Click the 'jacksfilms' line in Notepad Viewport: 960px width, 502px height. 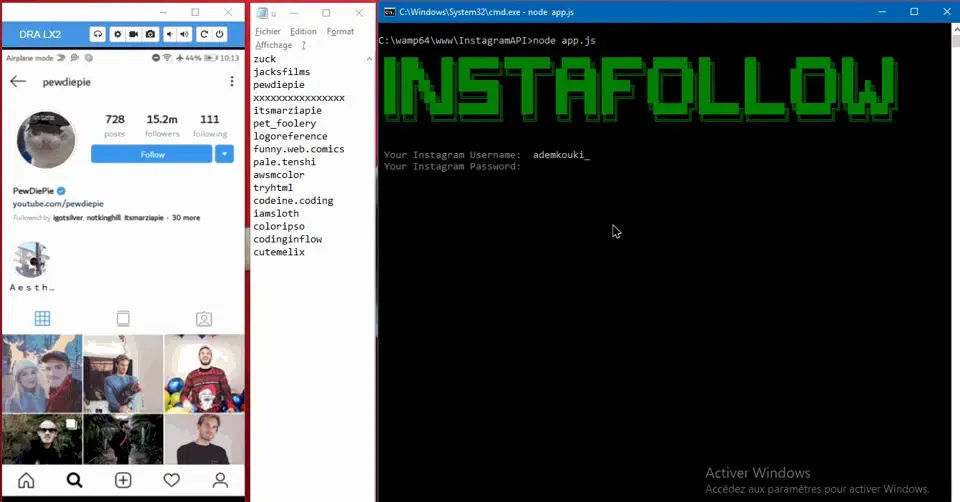tap(282, 72)
